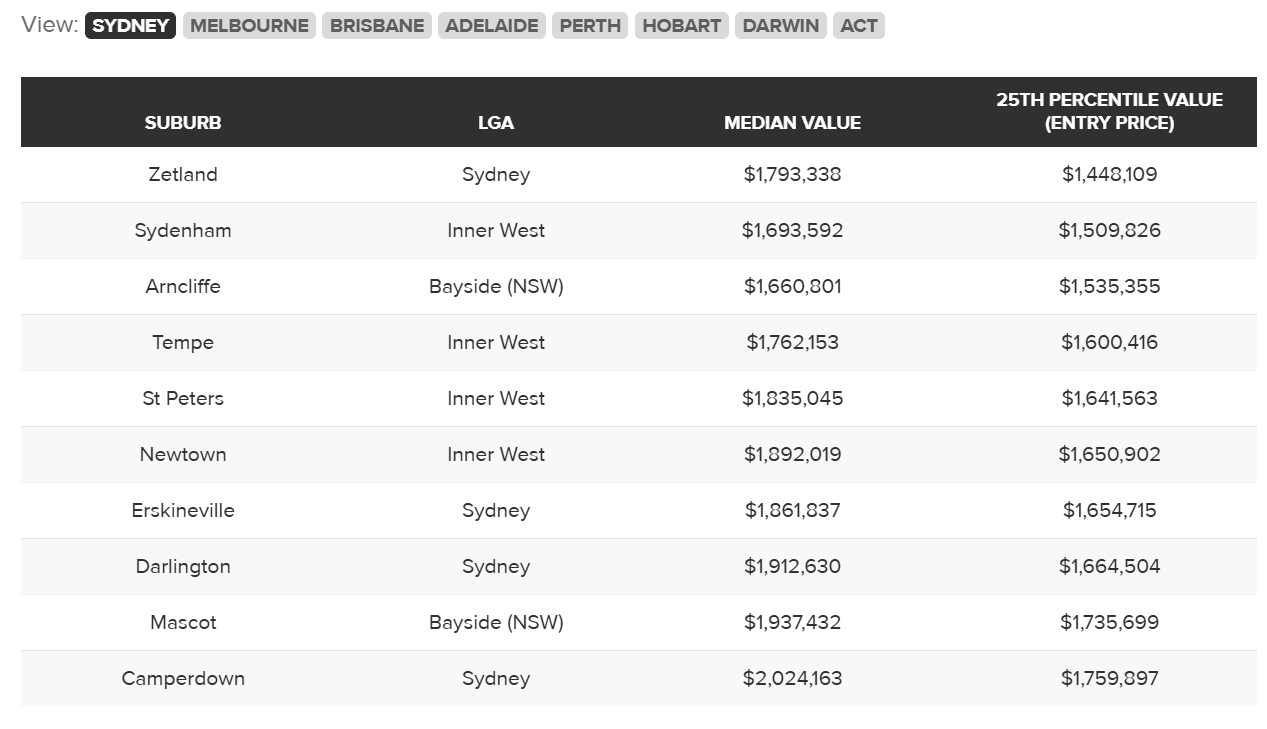Select the SYDNEY city tab

click(130, 26)
